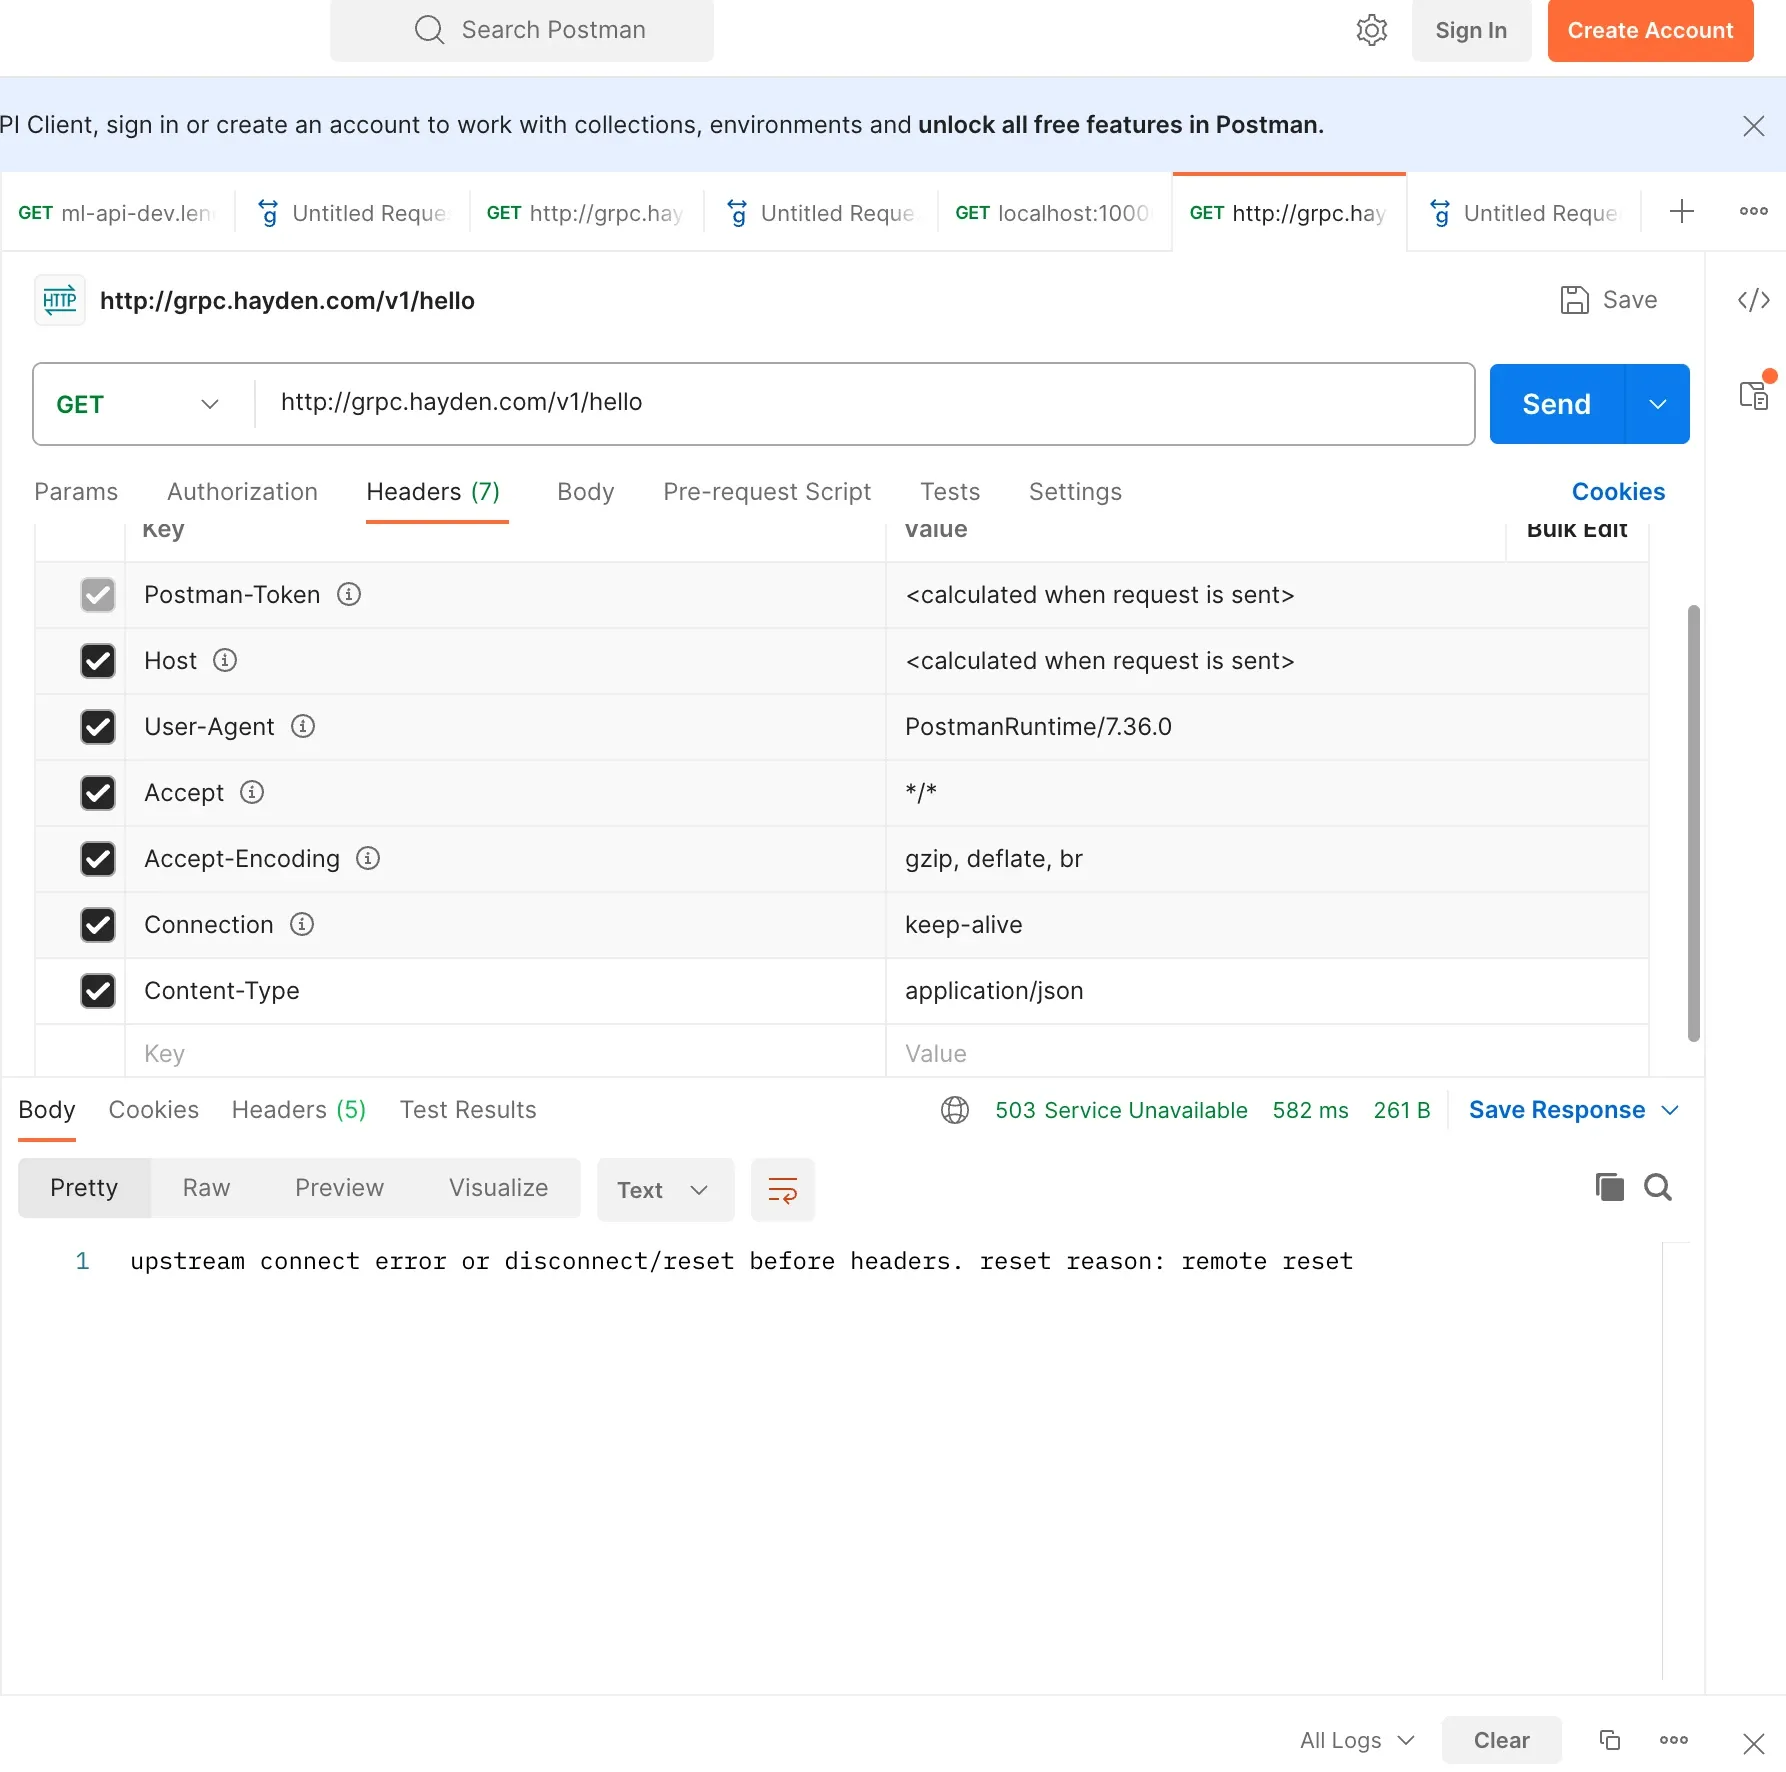The width and height of the screenshot is (1786, 1772).
Task: Click the Sign In button
Action: (x=1471, y=30)
